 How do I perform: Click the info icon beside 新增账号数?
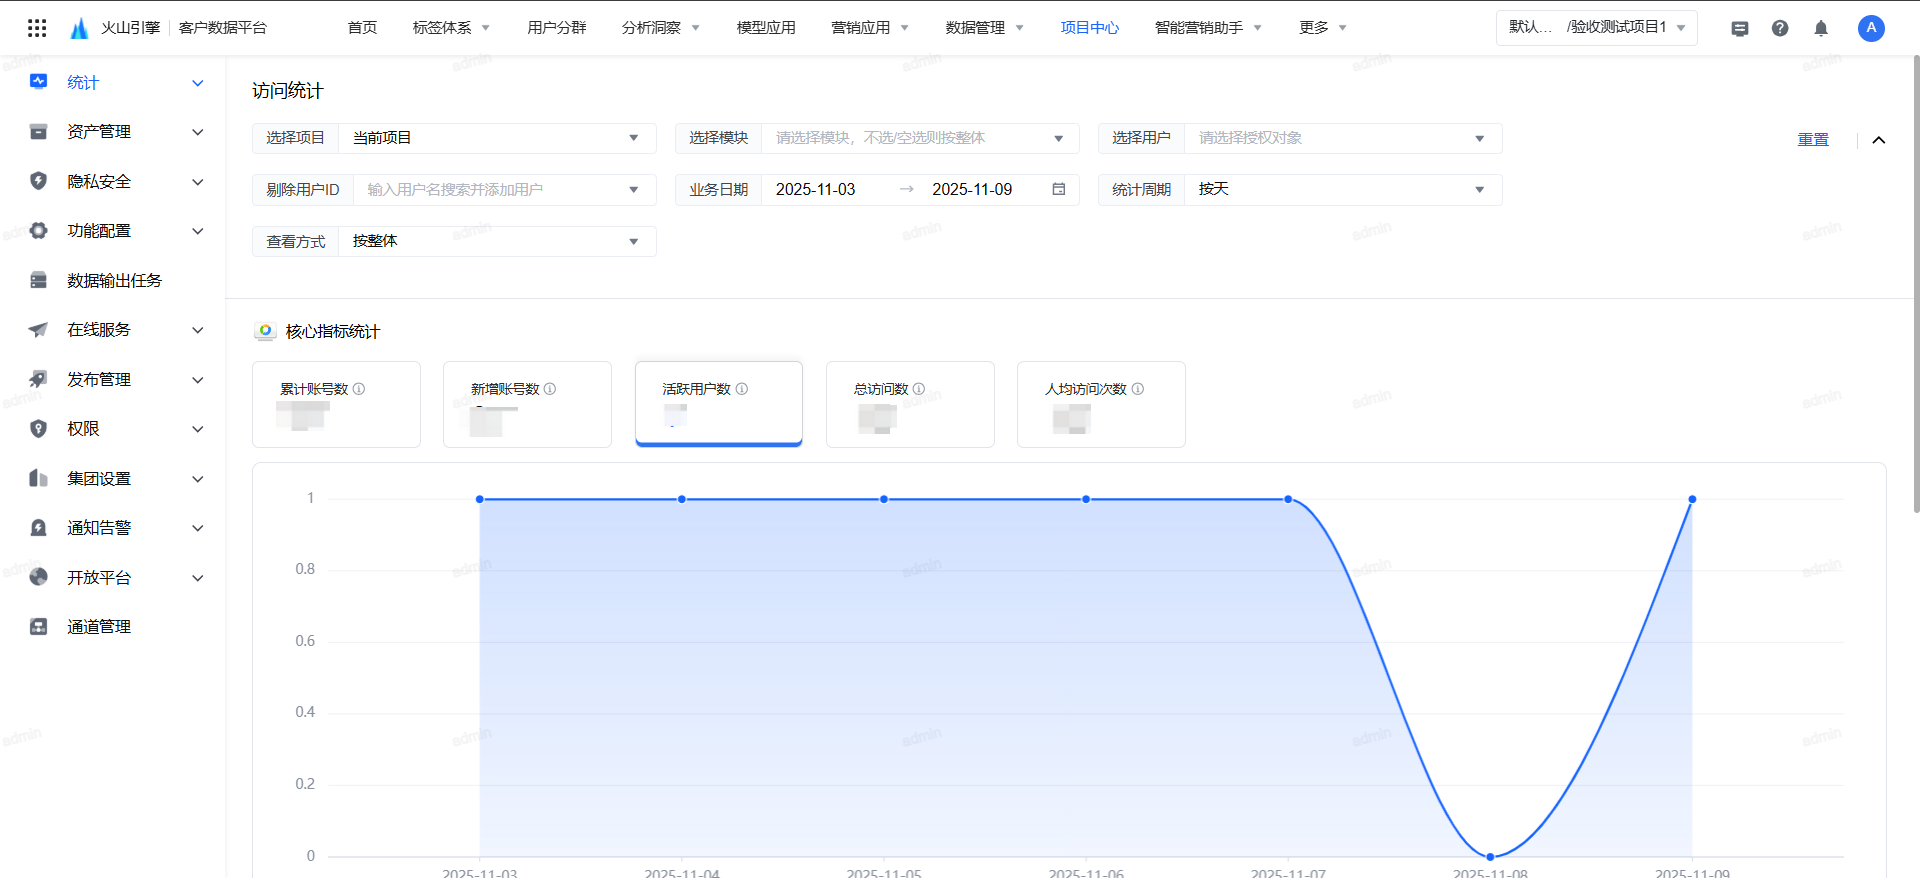coord(550,389)
